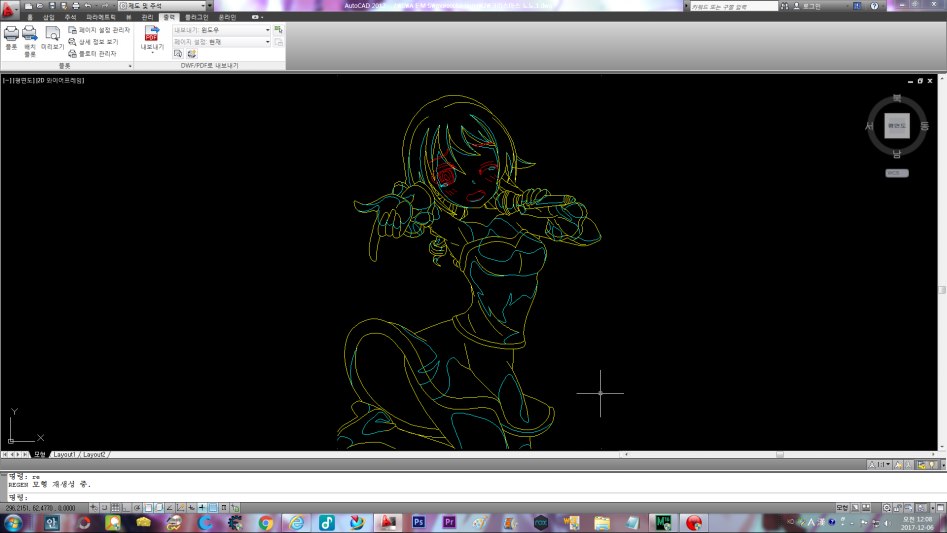
Task: Toggle Object Snap Tracking in the status bar
Action: click(x=170, y=508)
